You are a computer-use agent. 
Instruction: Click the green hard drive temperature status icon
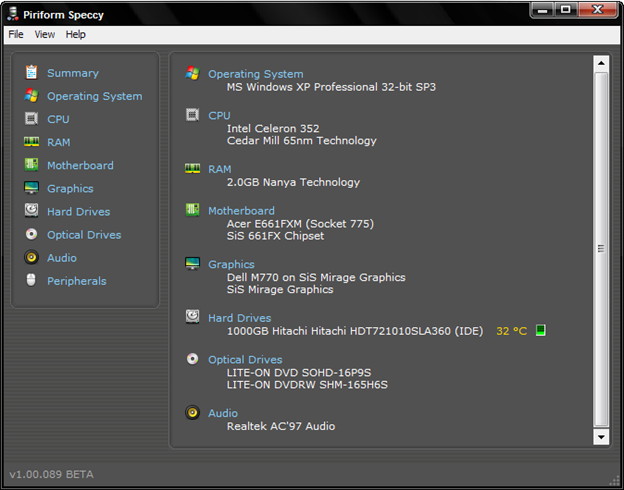(540, 330)
